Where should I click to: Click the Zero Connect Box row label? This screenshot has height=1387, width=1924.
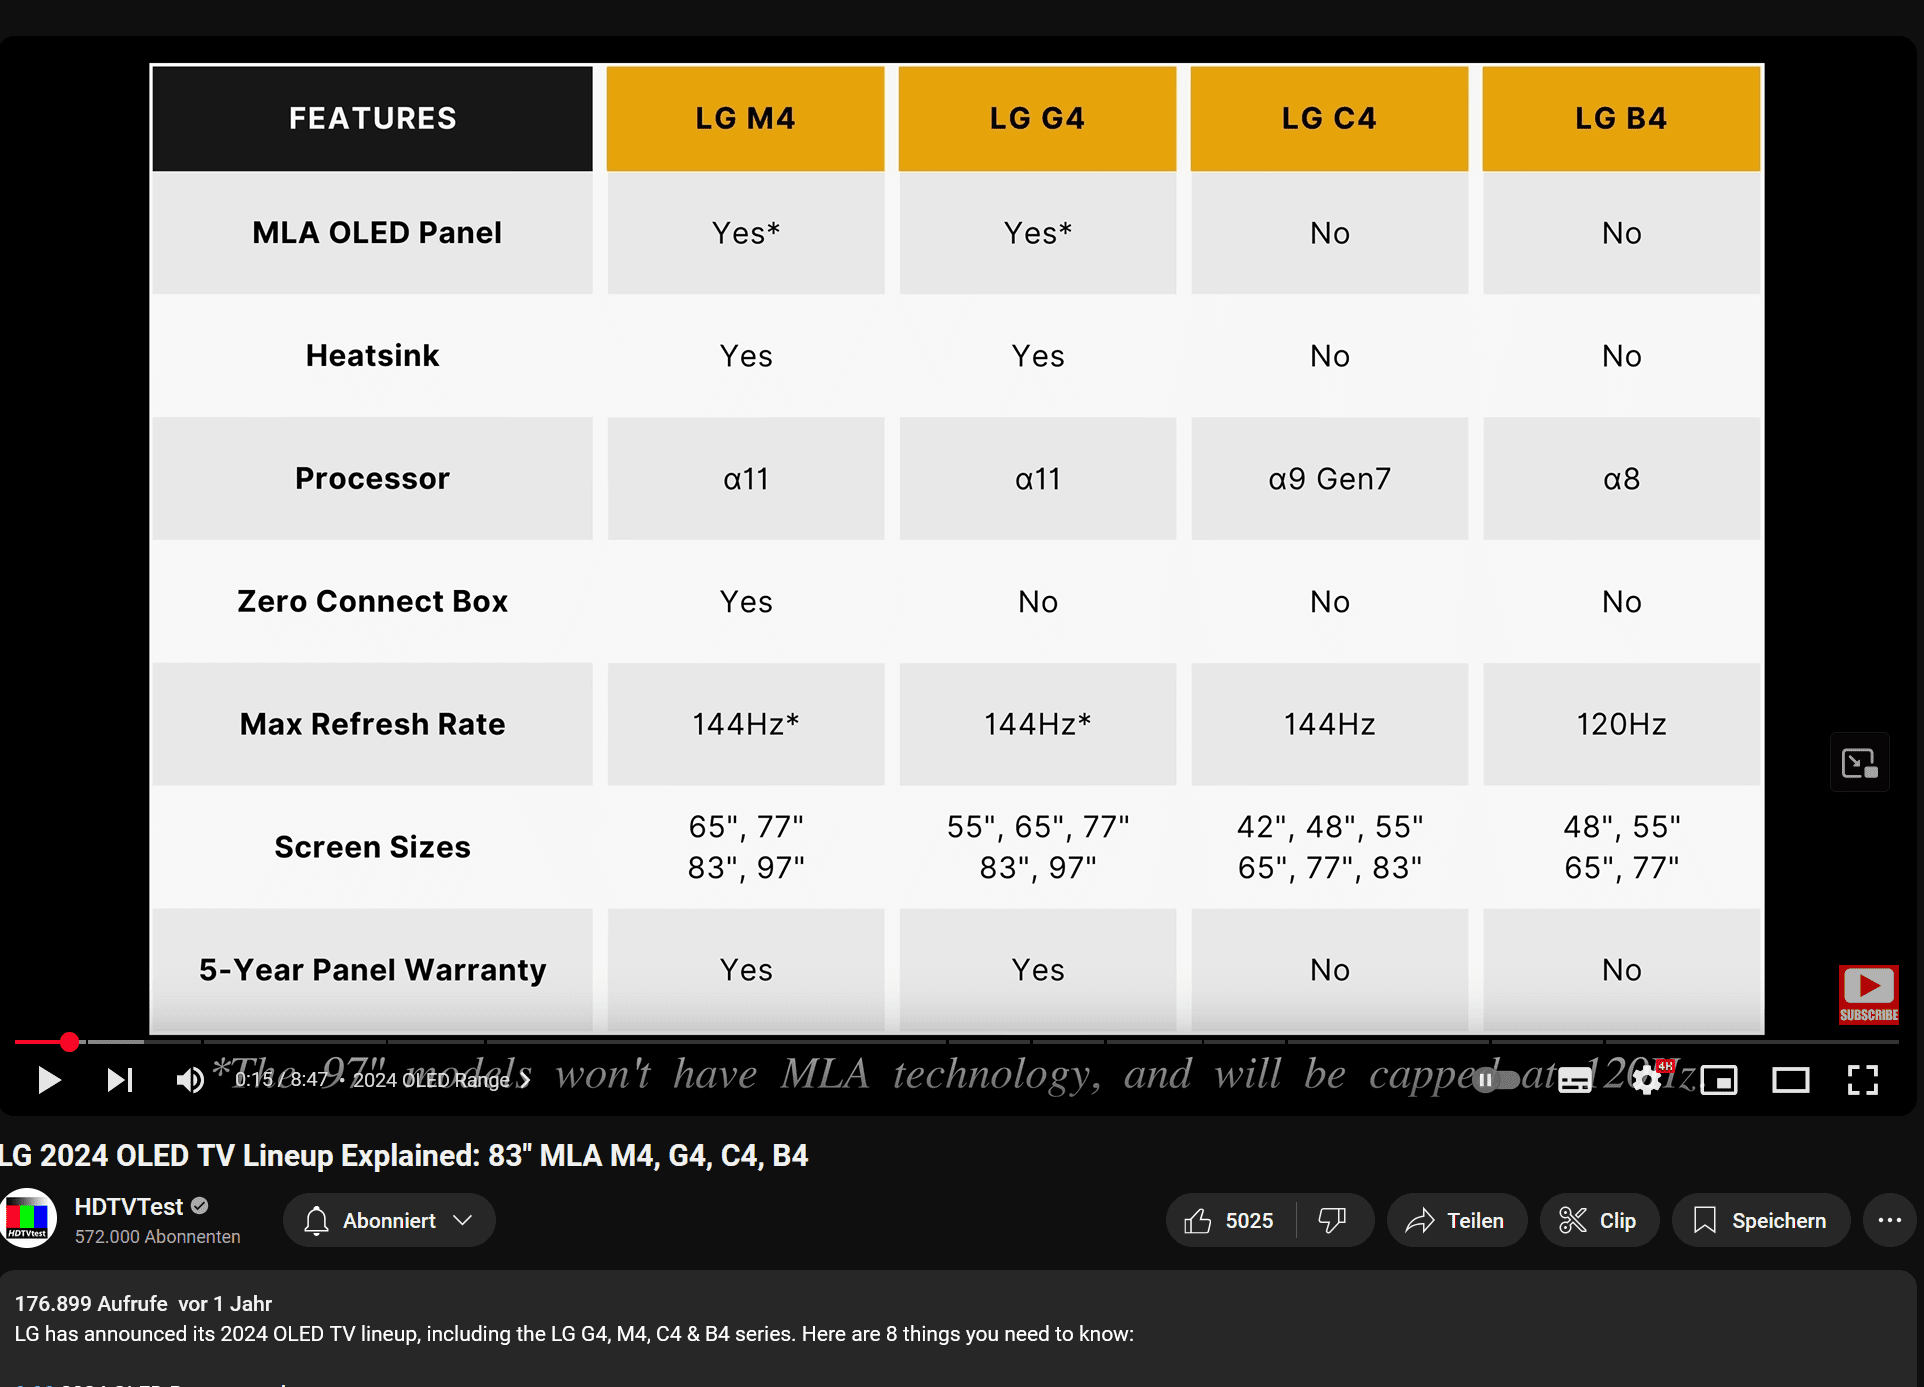point(372,602)
